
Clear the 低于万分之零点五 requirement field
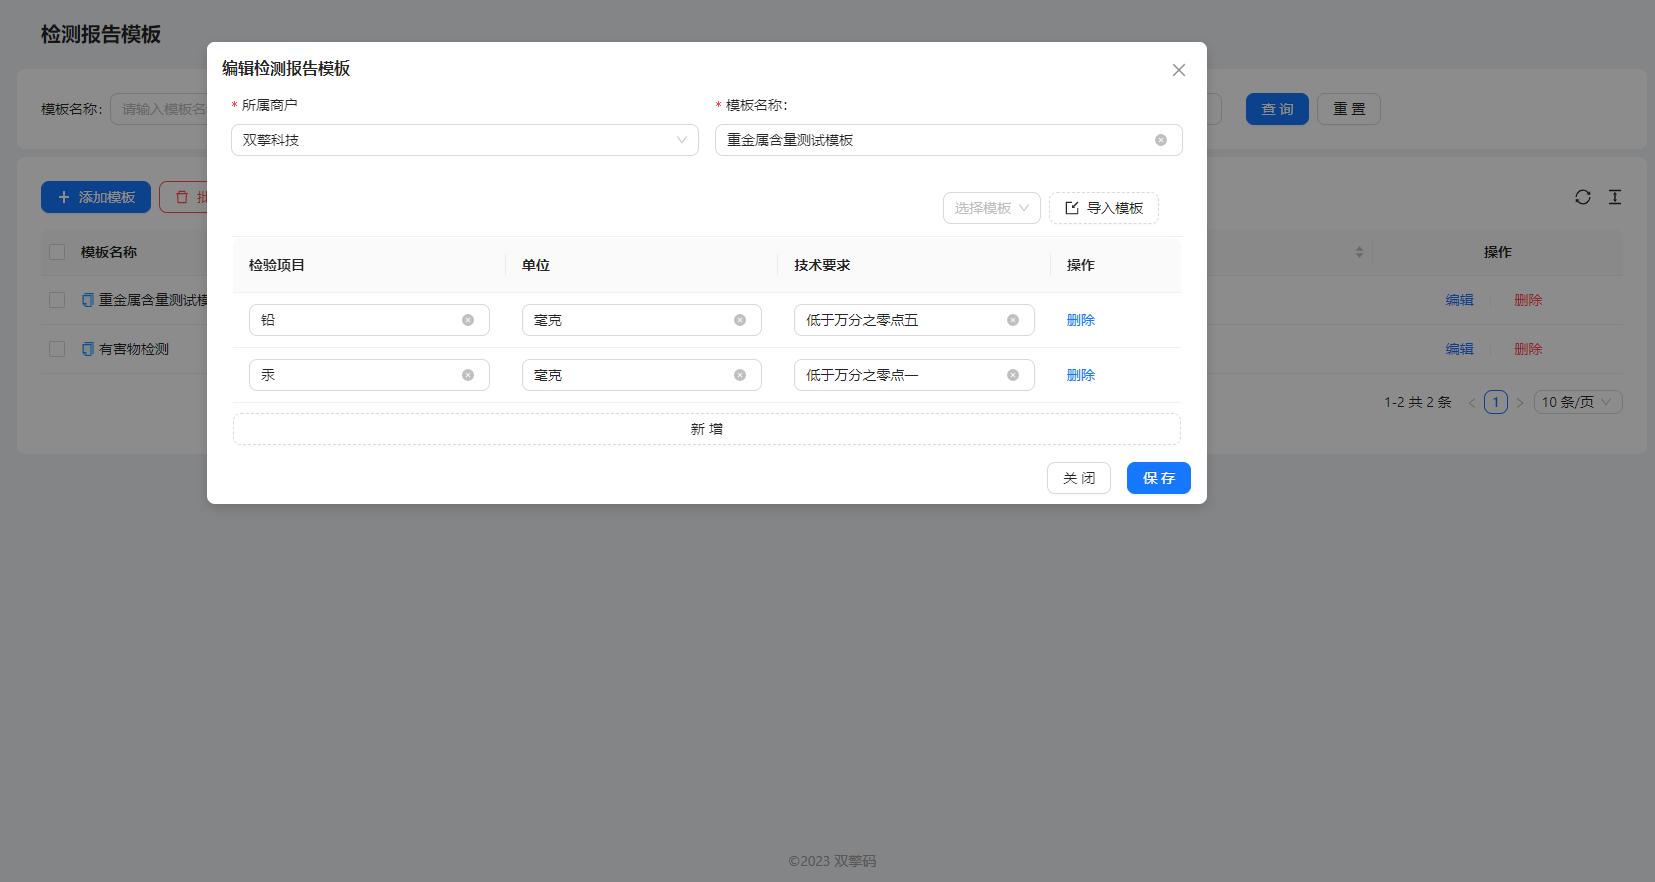click(x=1013, y=320)
